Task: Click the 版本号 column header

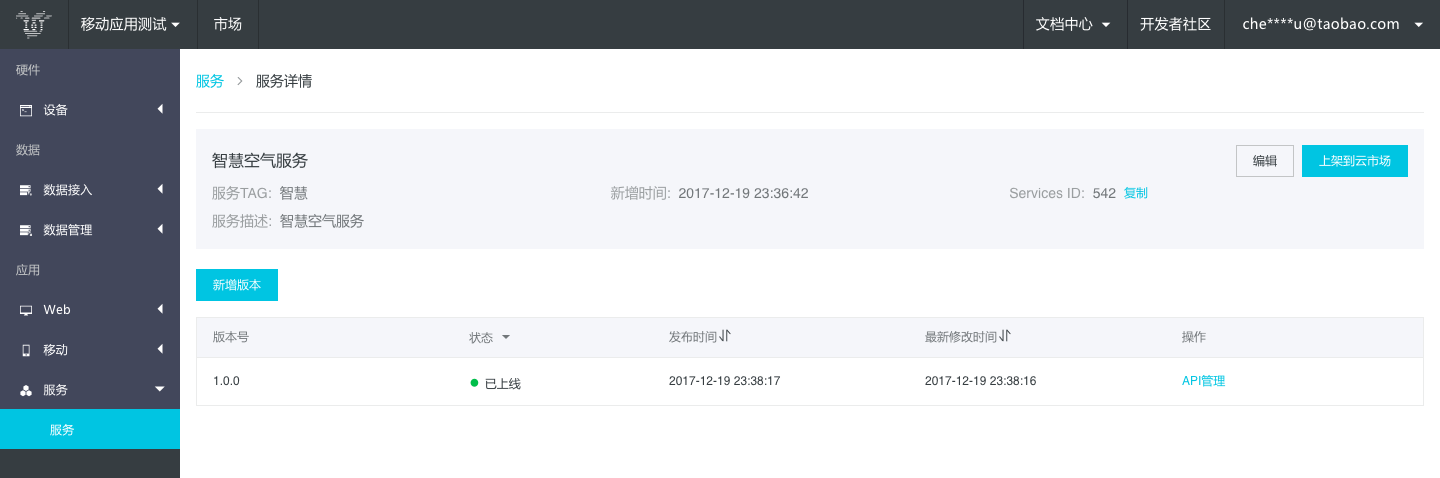Action: click(x=231, y=337)
